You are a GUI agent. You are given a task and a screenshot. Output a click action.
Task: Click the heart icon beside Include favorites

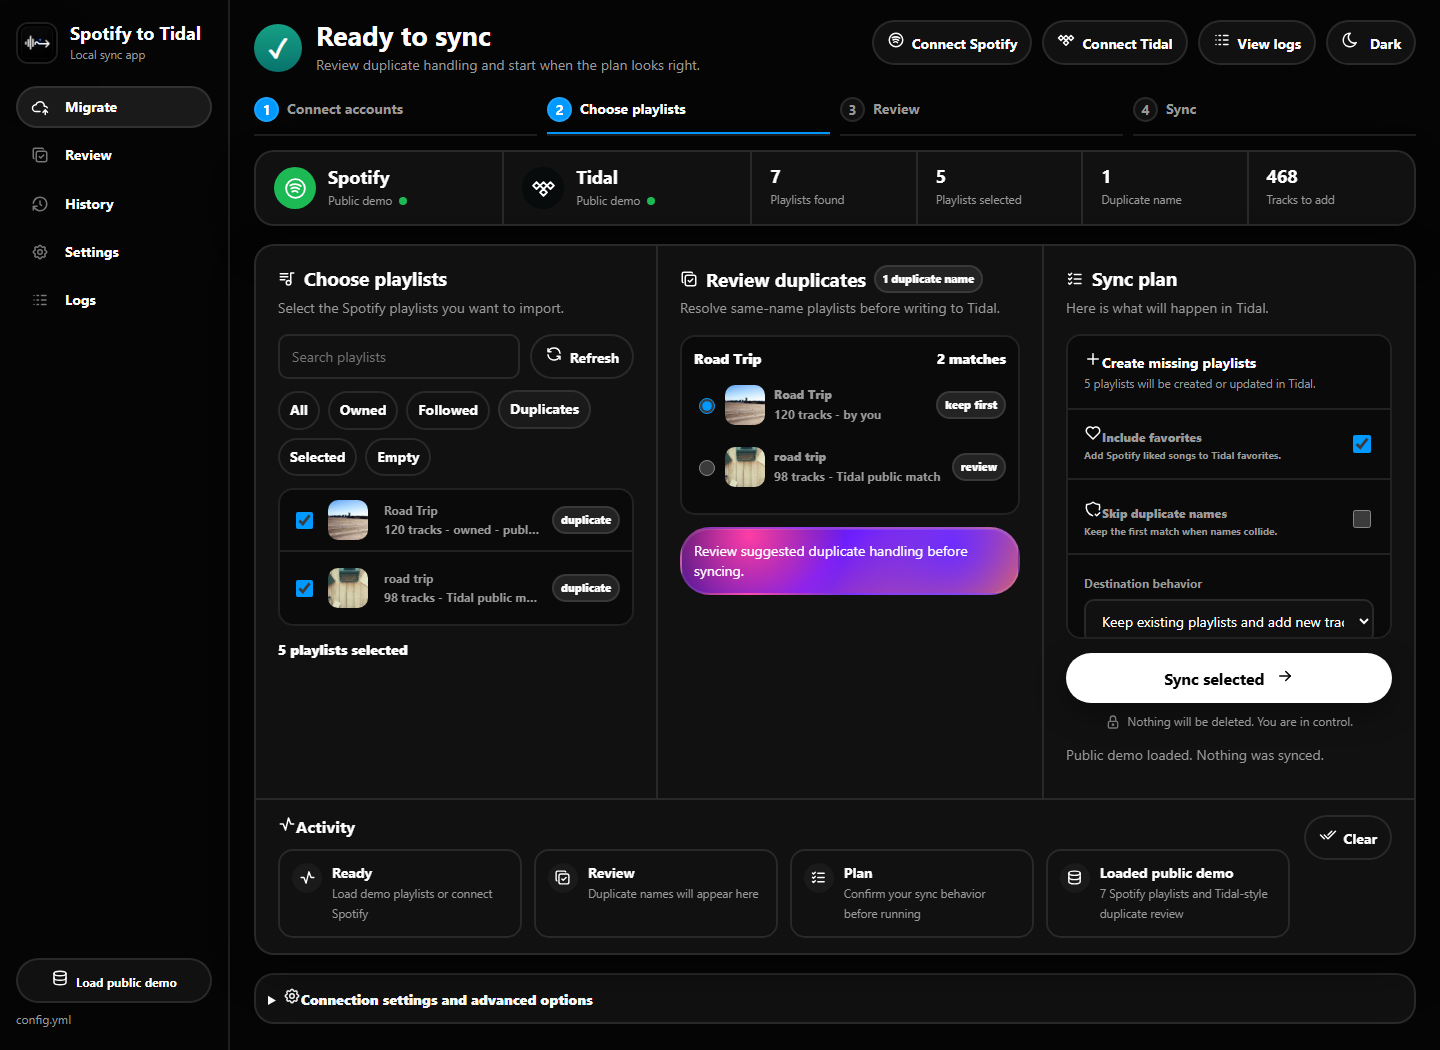click(x=1093, y=433)
